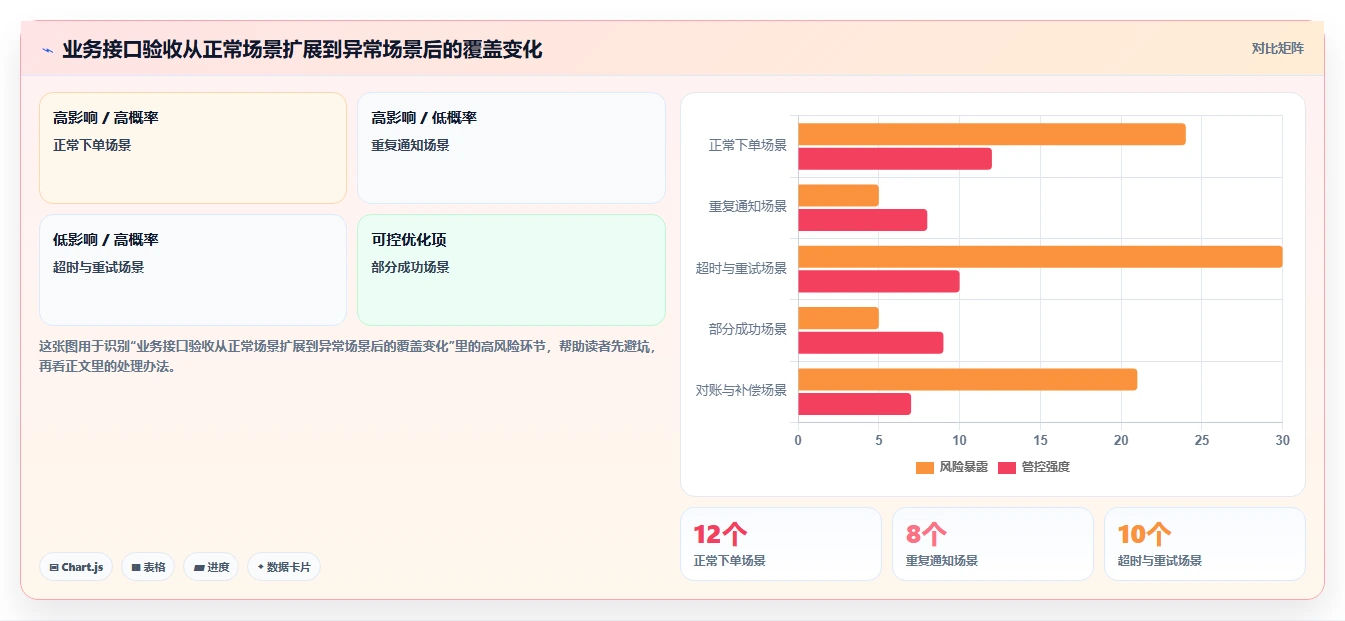Select the 低影响 / 高概率 quadrant card
This screenshot has height=621, width=1345.
tap(193, 270)
